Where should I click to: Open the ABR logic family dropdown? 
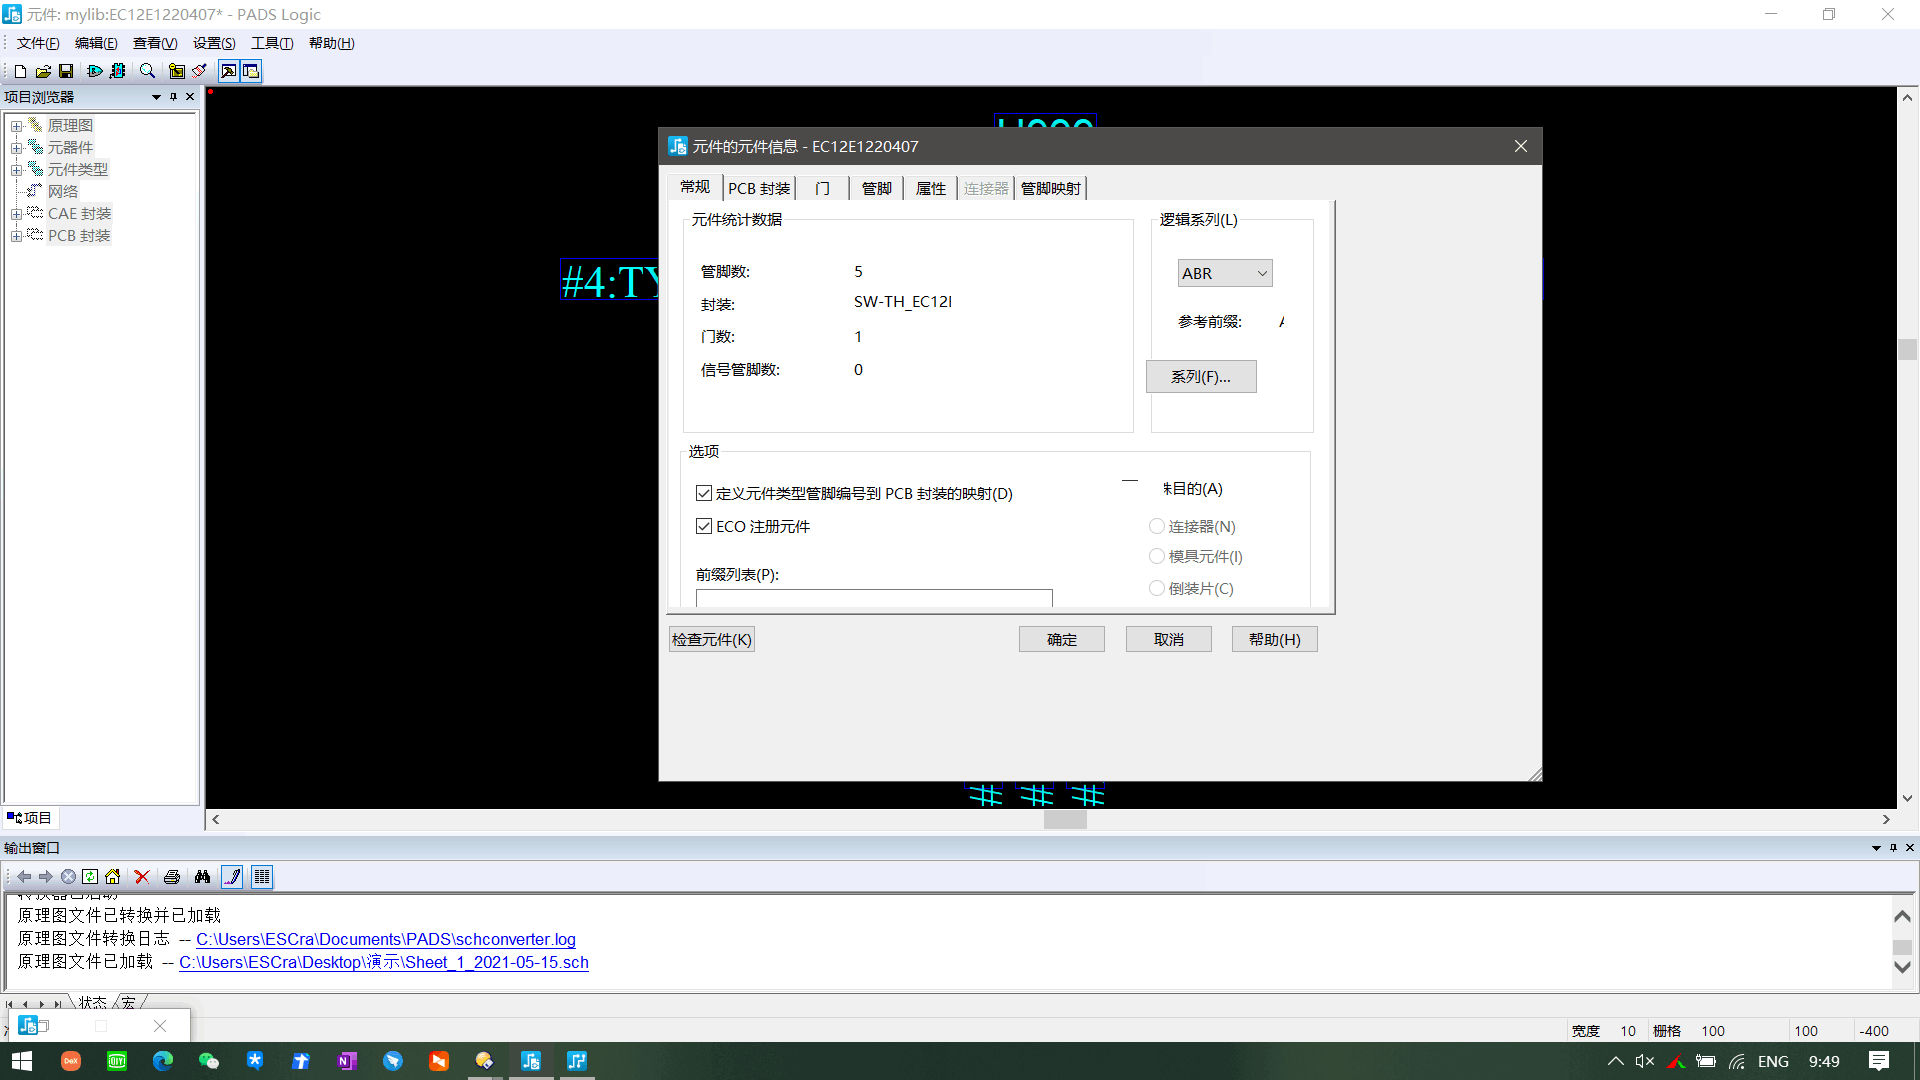coord(1225,274)
